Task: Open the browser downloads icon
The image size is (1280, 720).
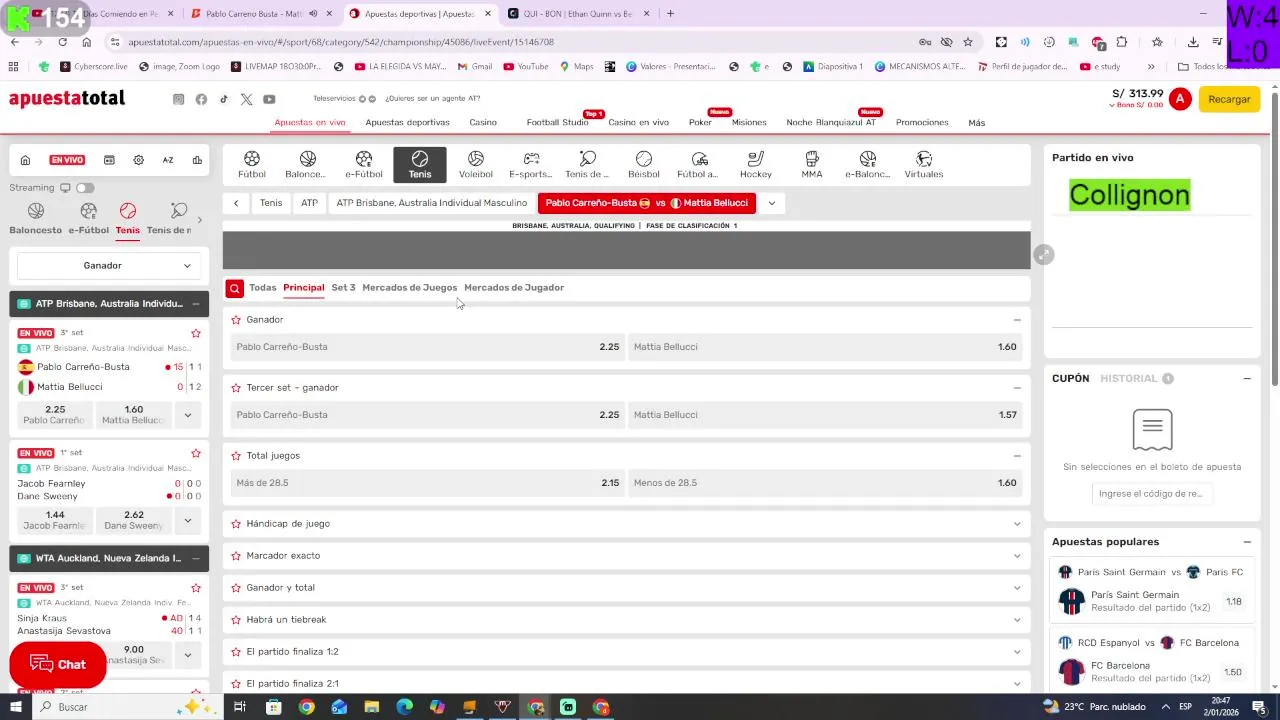Action: pos(1193,42)
